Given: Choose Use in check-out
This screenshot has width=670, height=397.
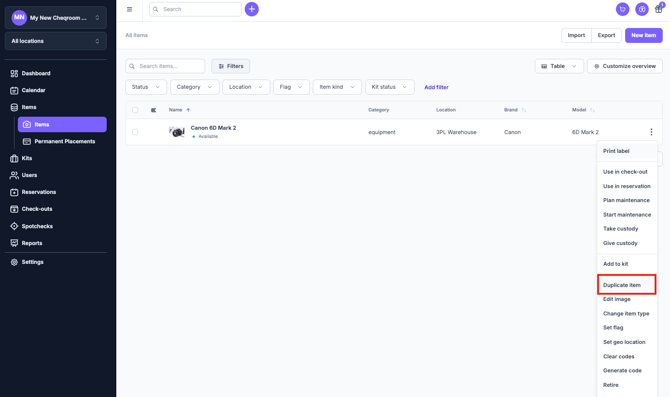Looking at the screenshot, I should point(626,172).
